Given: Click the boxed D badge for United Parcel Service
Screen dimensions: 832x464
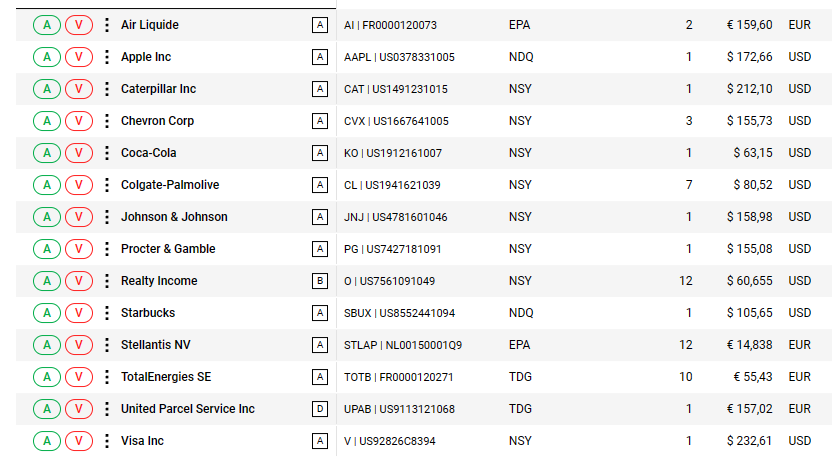Looking at the screenshot, I should 319,409.
